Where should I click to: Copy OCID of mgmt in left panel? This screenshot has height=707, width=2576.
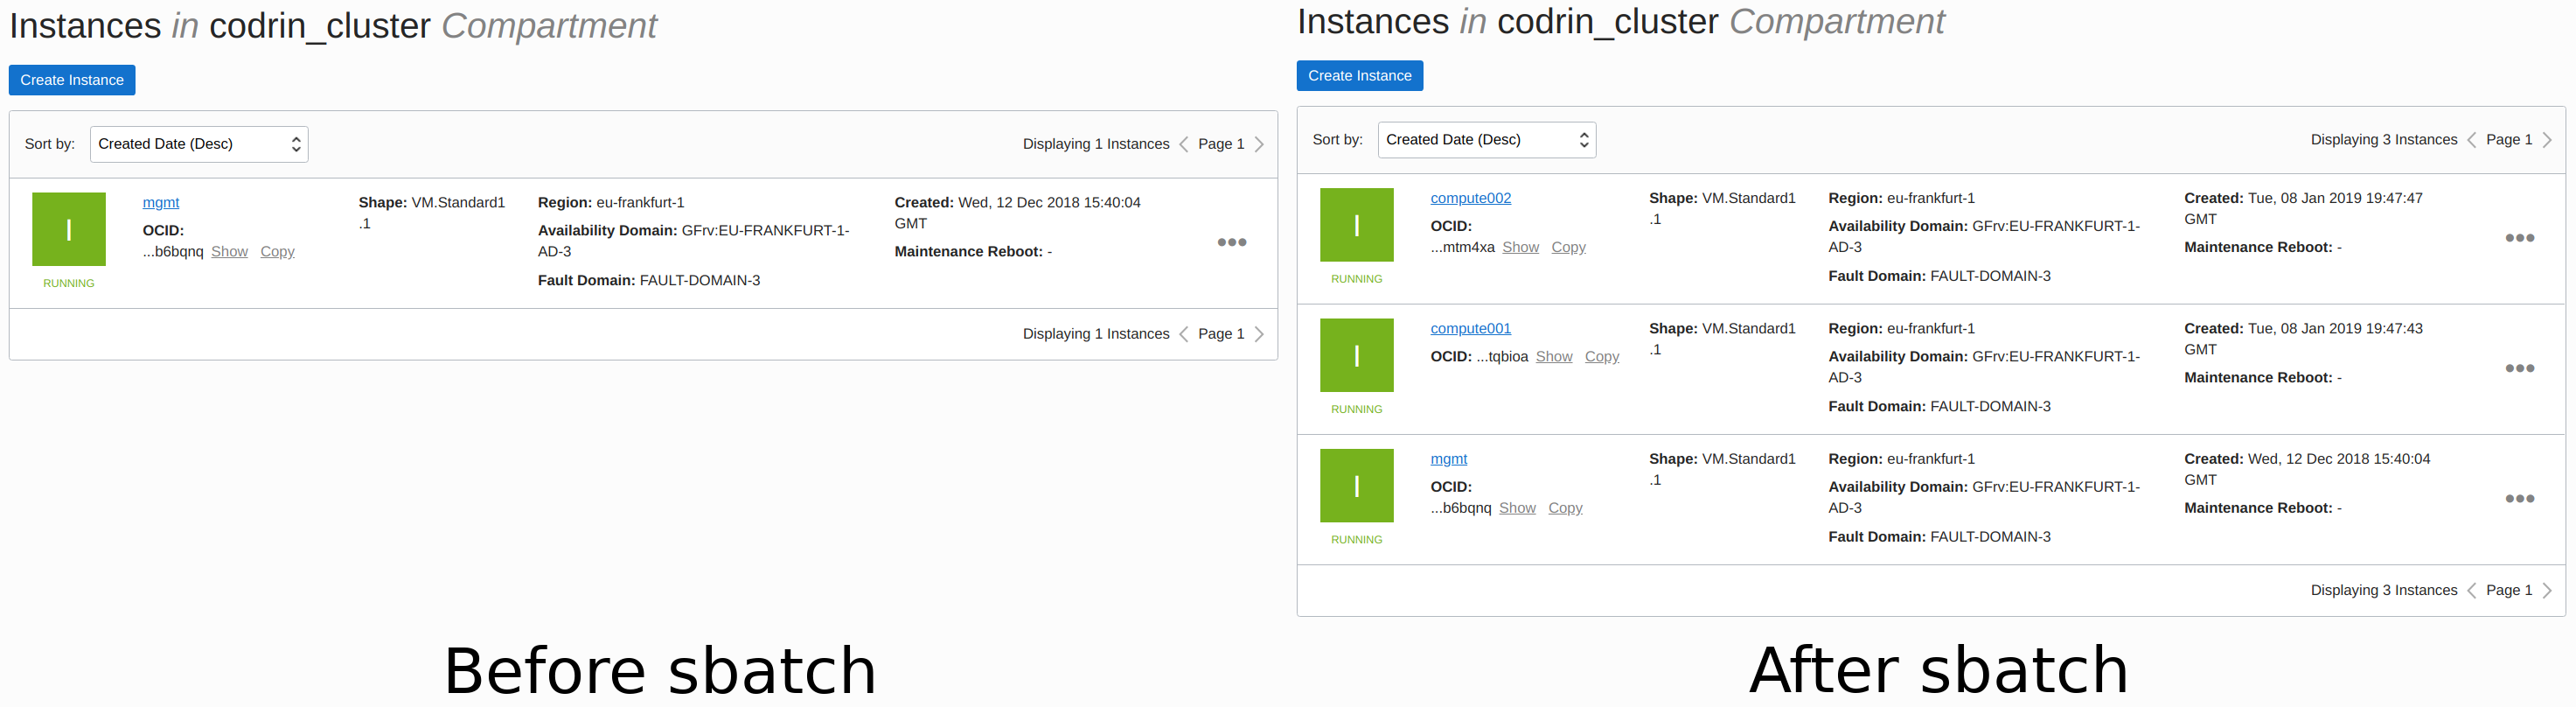coord(277,251)
